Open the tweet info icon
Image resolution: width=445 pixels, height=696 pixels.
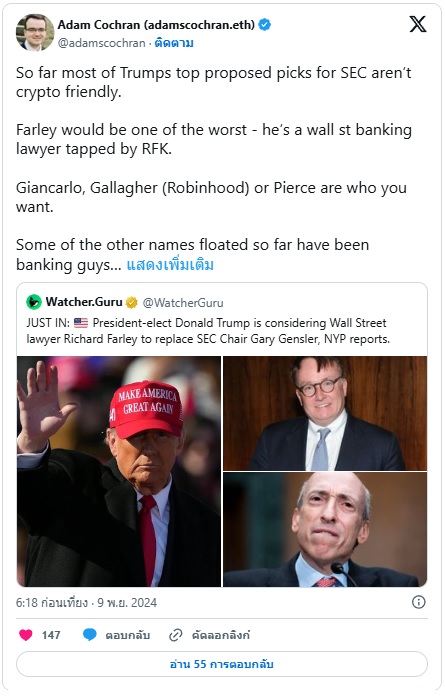(418, 602)
